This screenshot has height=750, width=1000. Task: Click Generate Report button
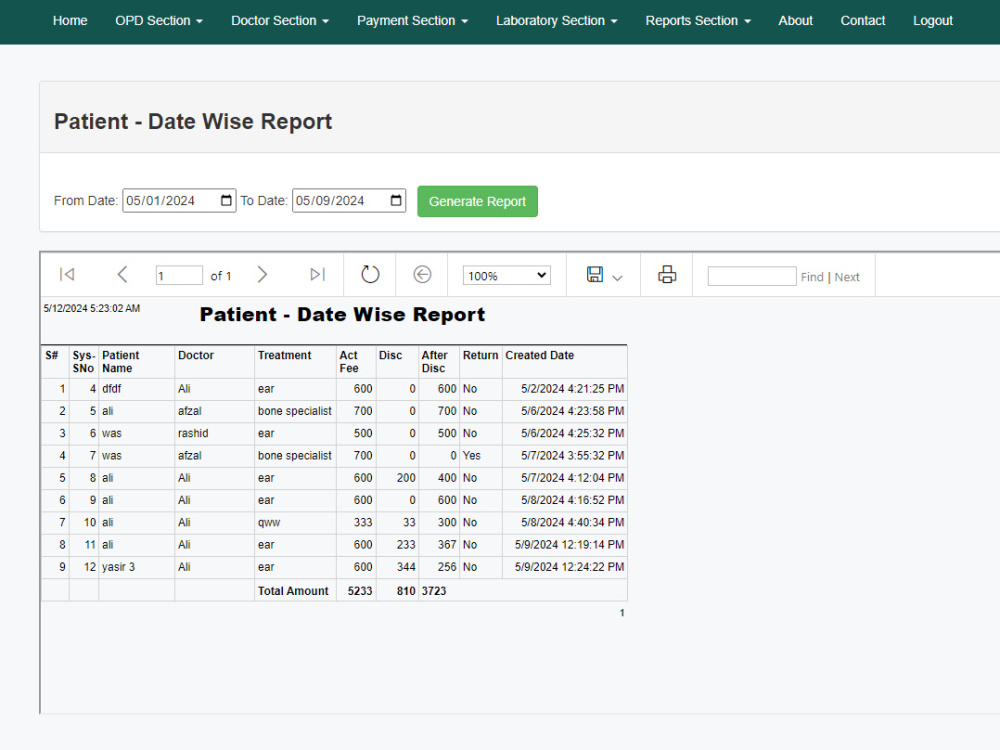tap(478, 202)
